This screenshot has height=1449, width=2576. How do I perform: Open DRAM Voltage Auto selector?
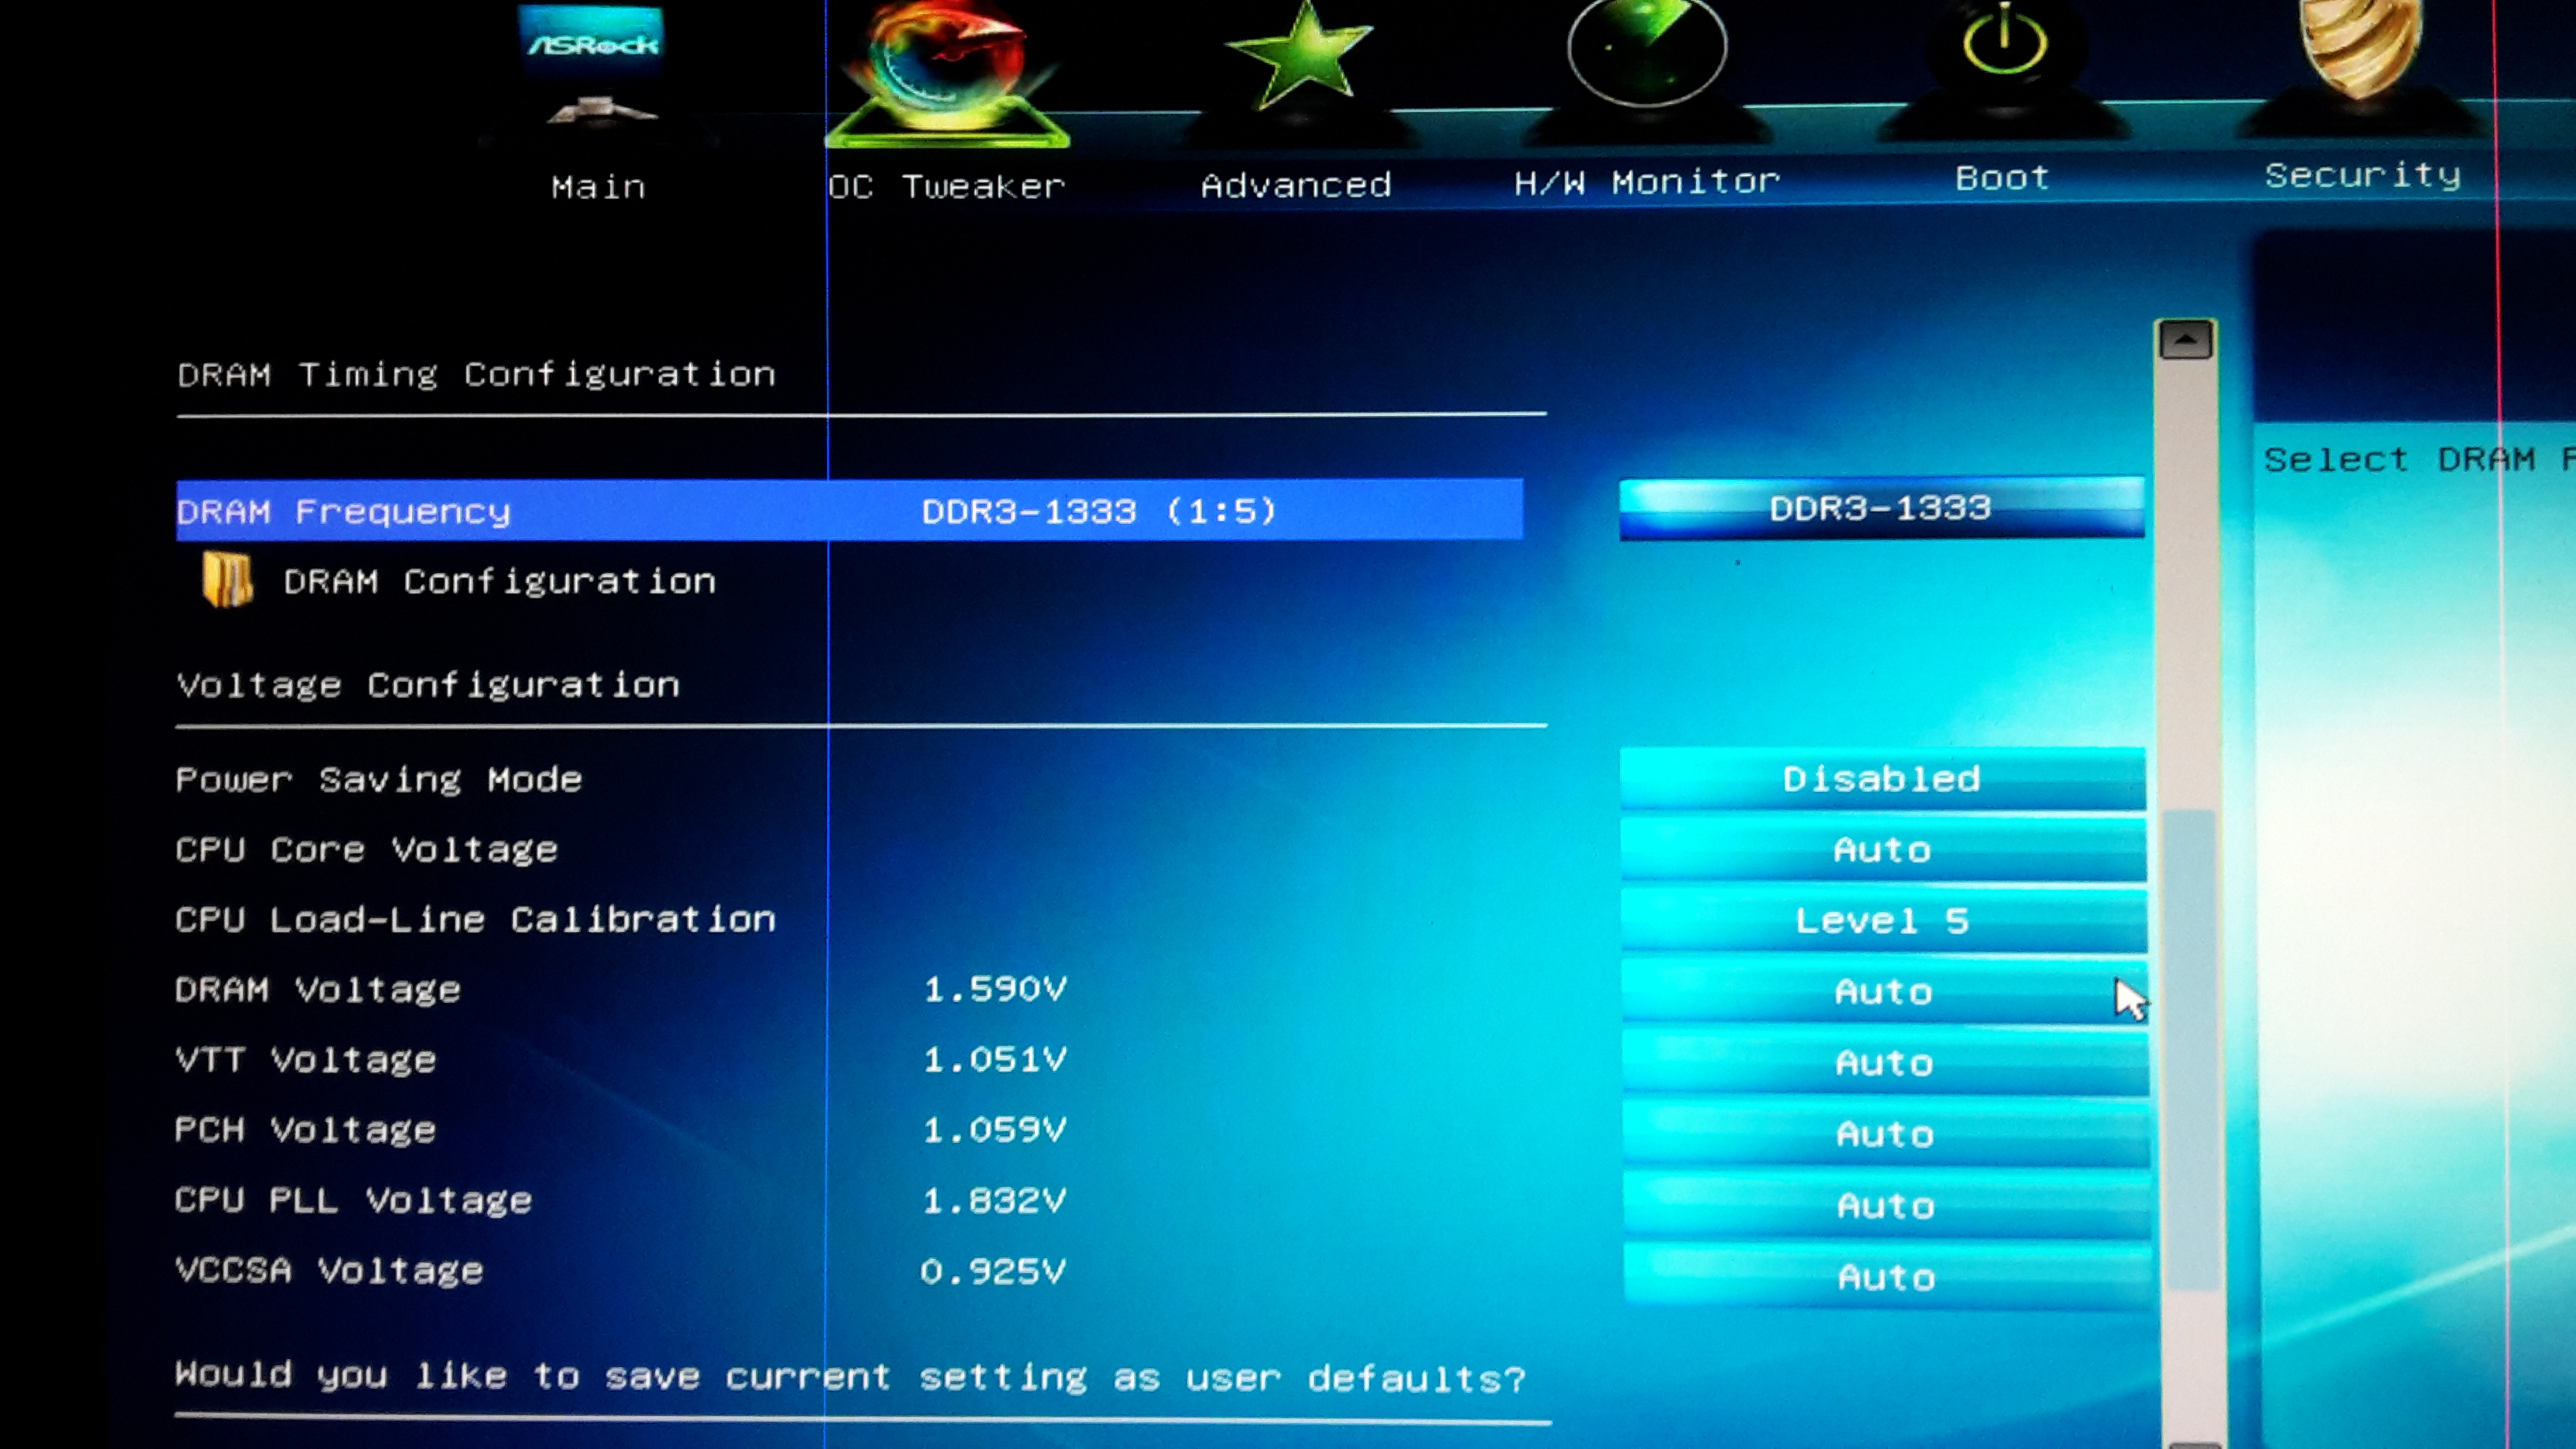point(1883,992)
